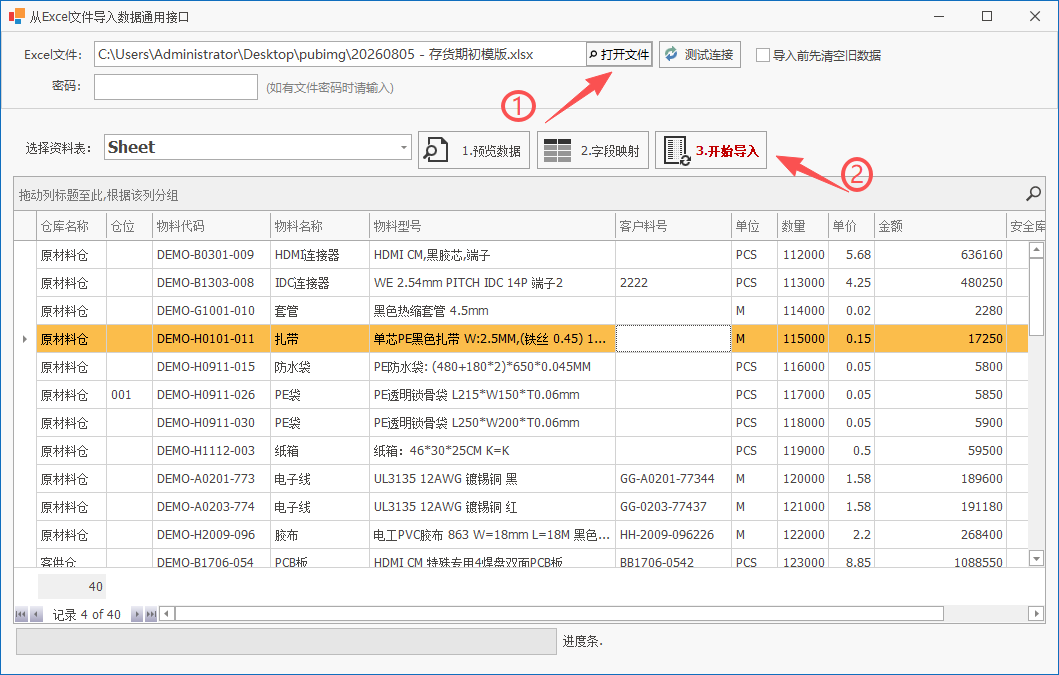1059x675 pixels.
Task: Click the 套管 name cell
Action: (x=320, y=311)
